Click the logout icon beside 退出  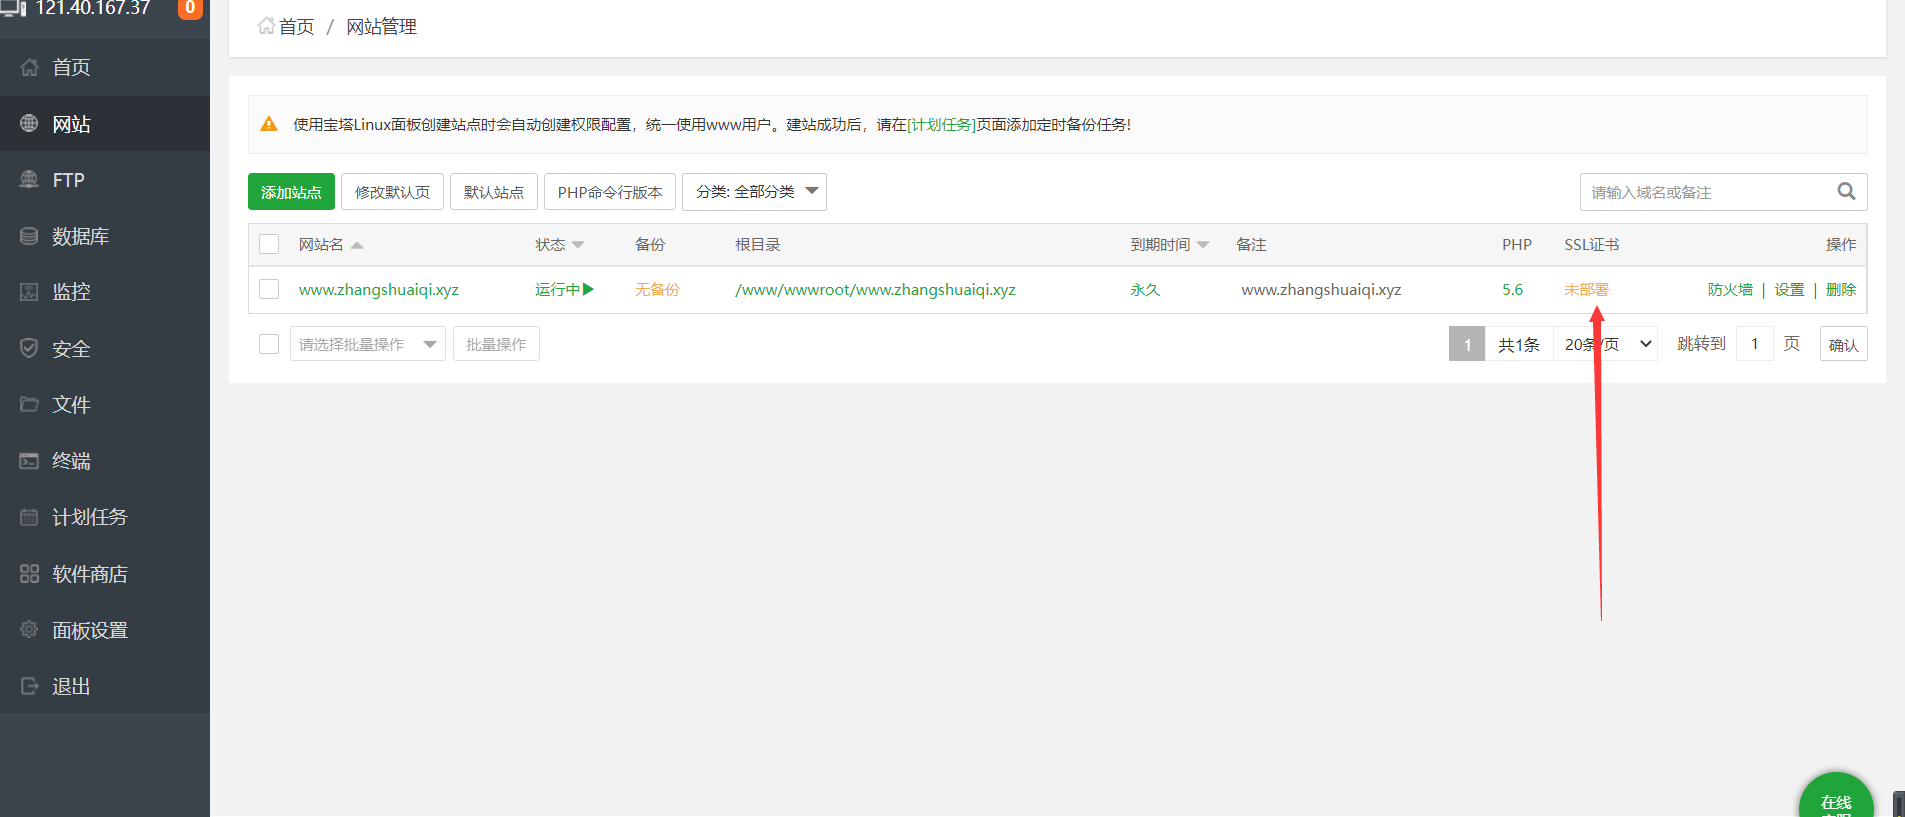pyautogui.click(x=30, y=686)
